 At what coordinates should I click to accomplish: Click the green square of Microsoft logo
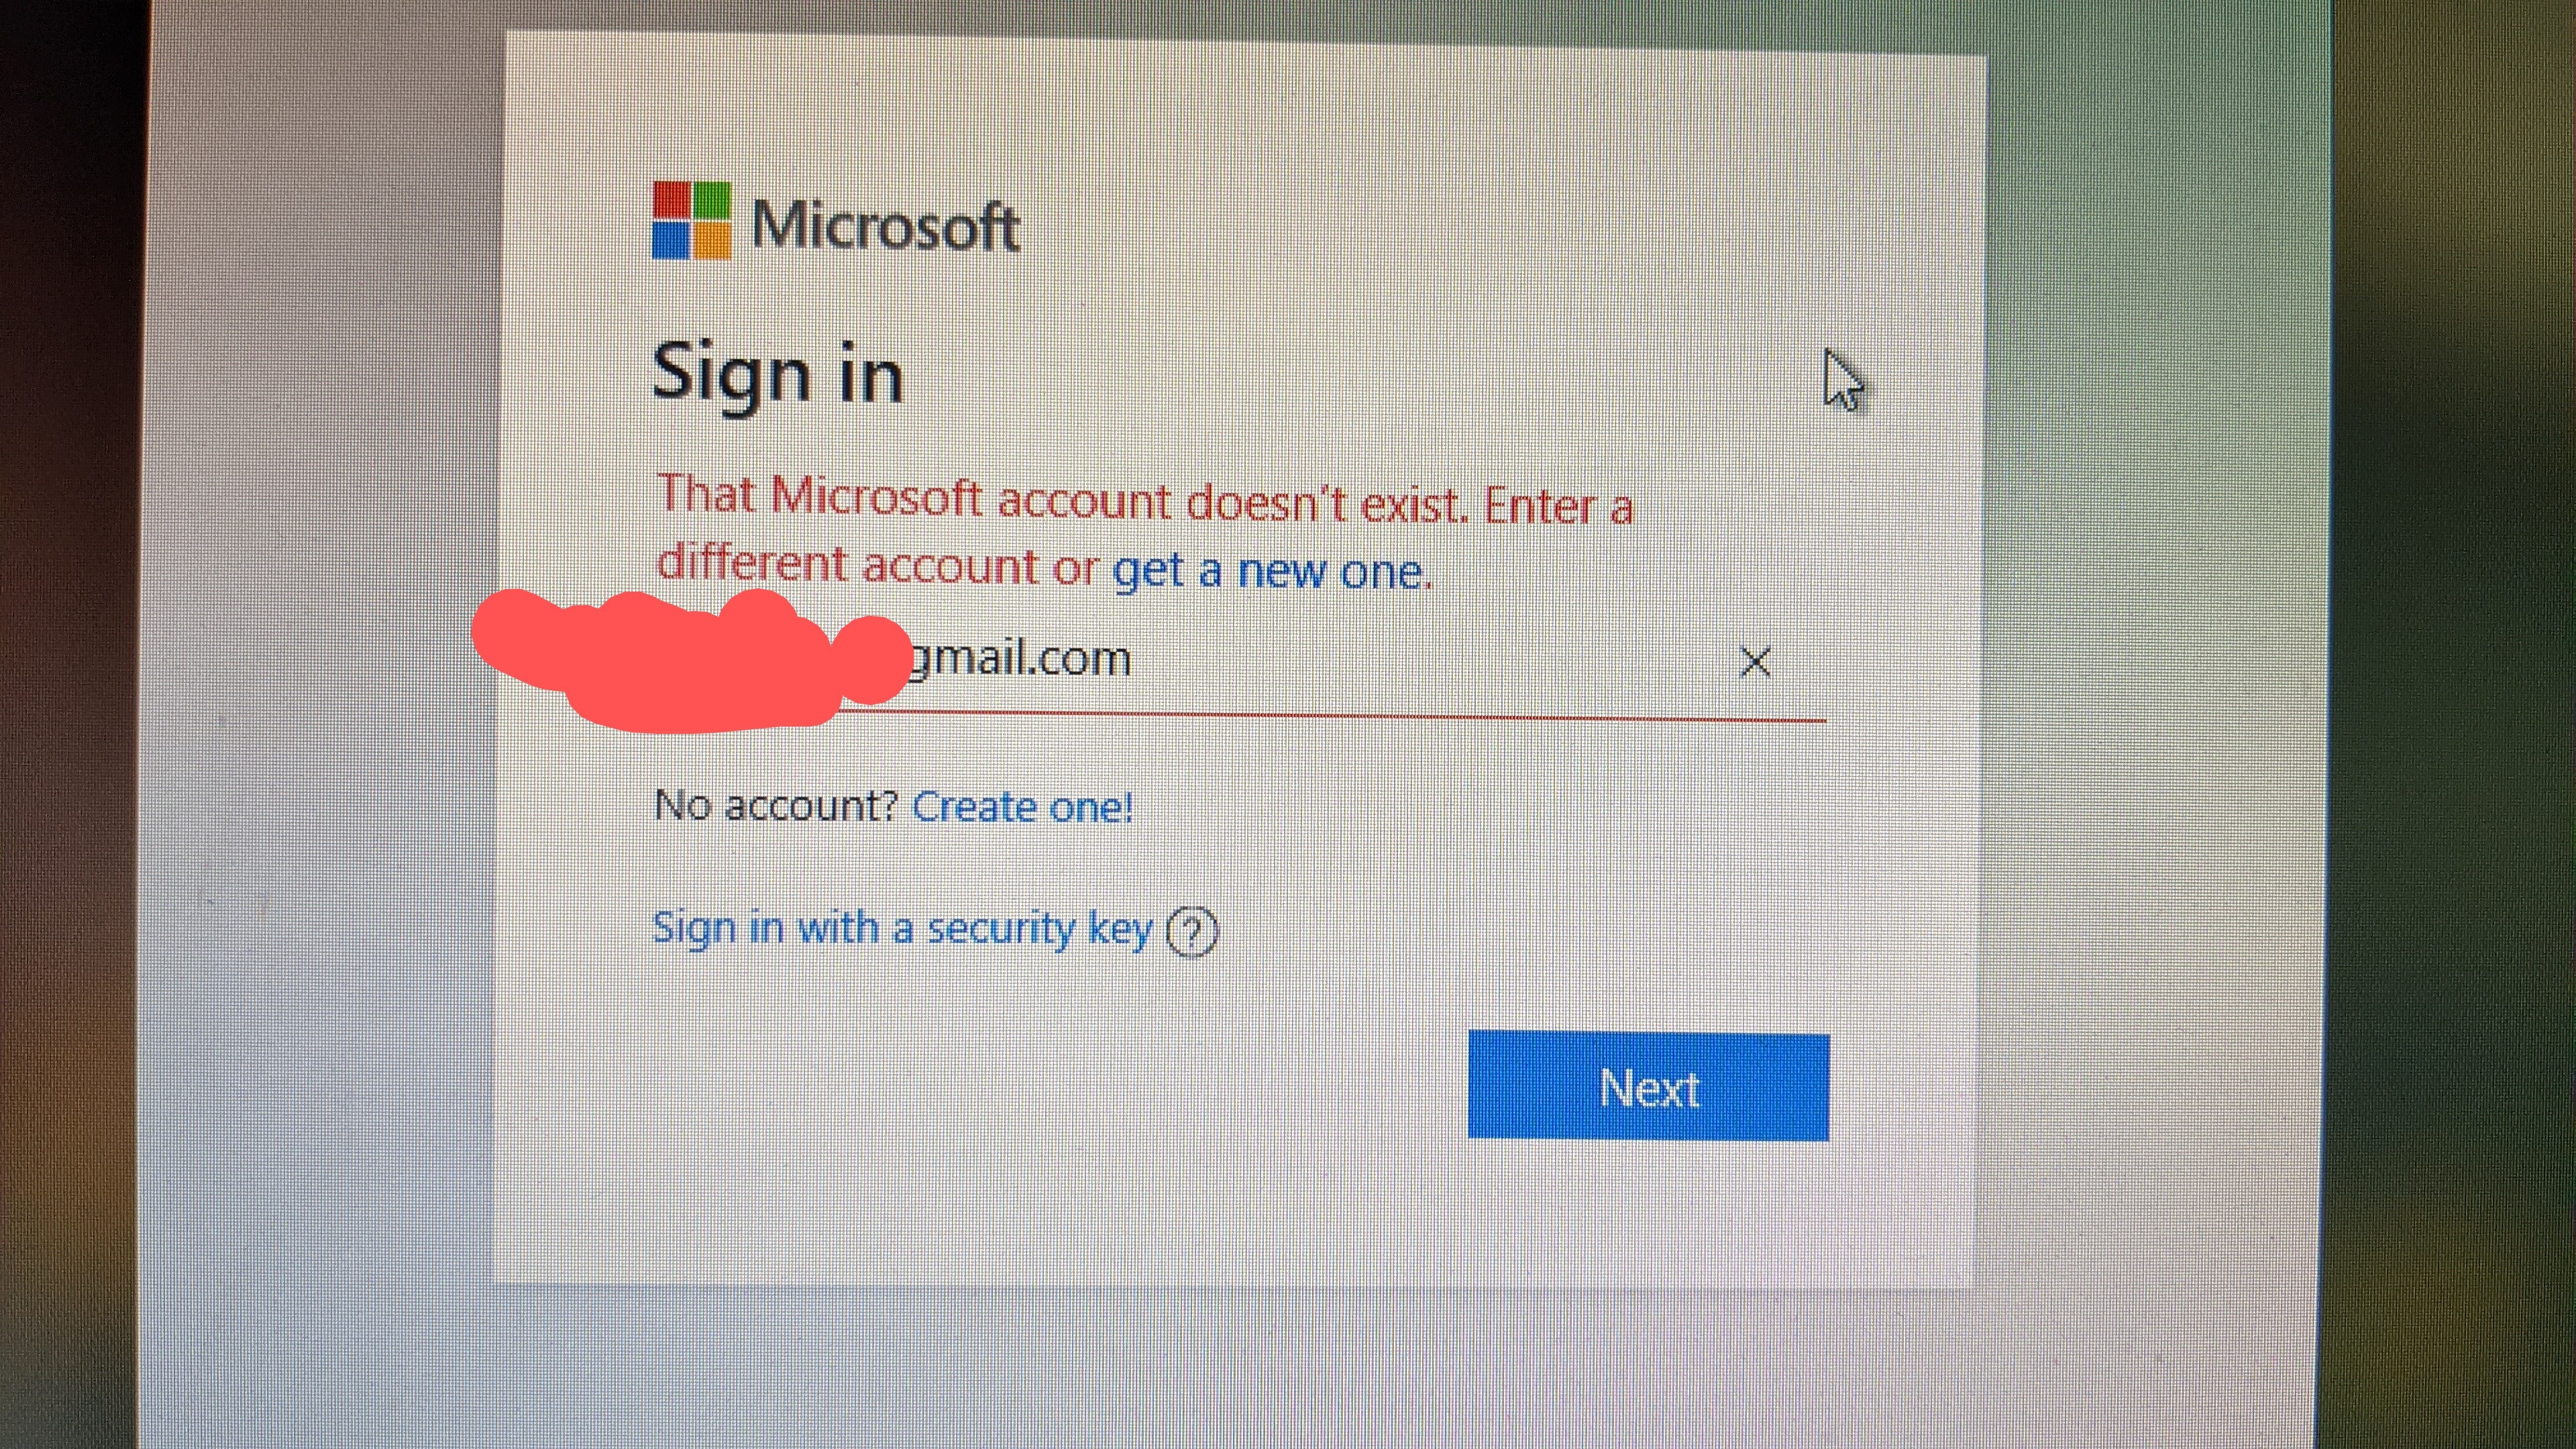[712, 200]
